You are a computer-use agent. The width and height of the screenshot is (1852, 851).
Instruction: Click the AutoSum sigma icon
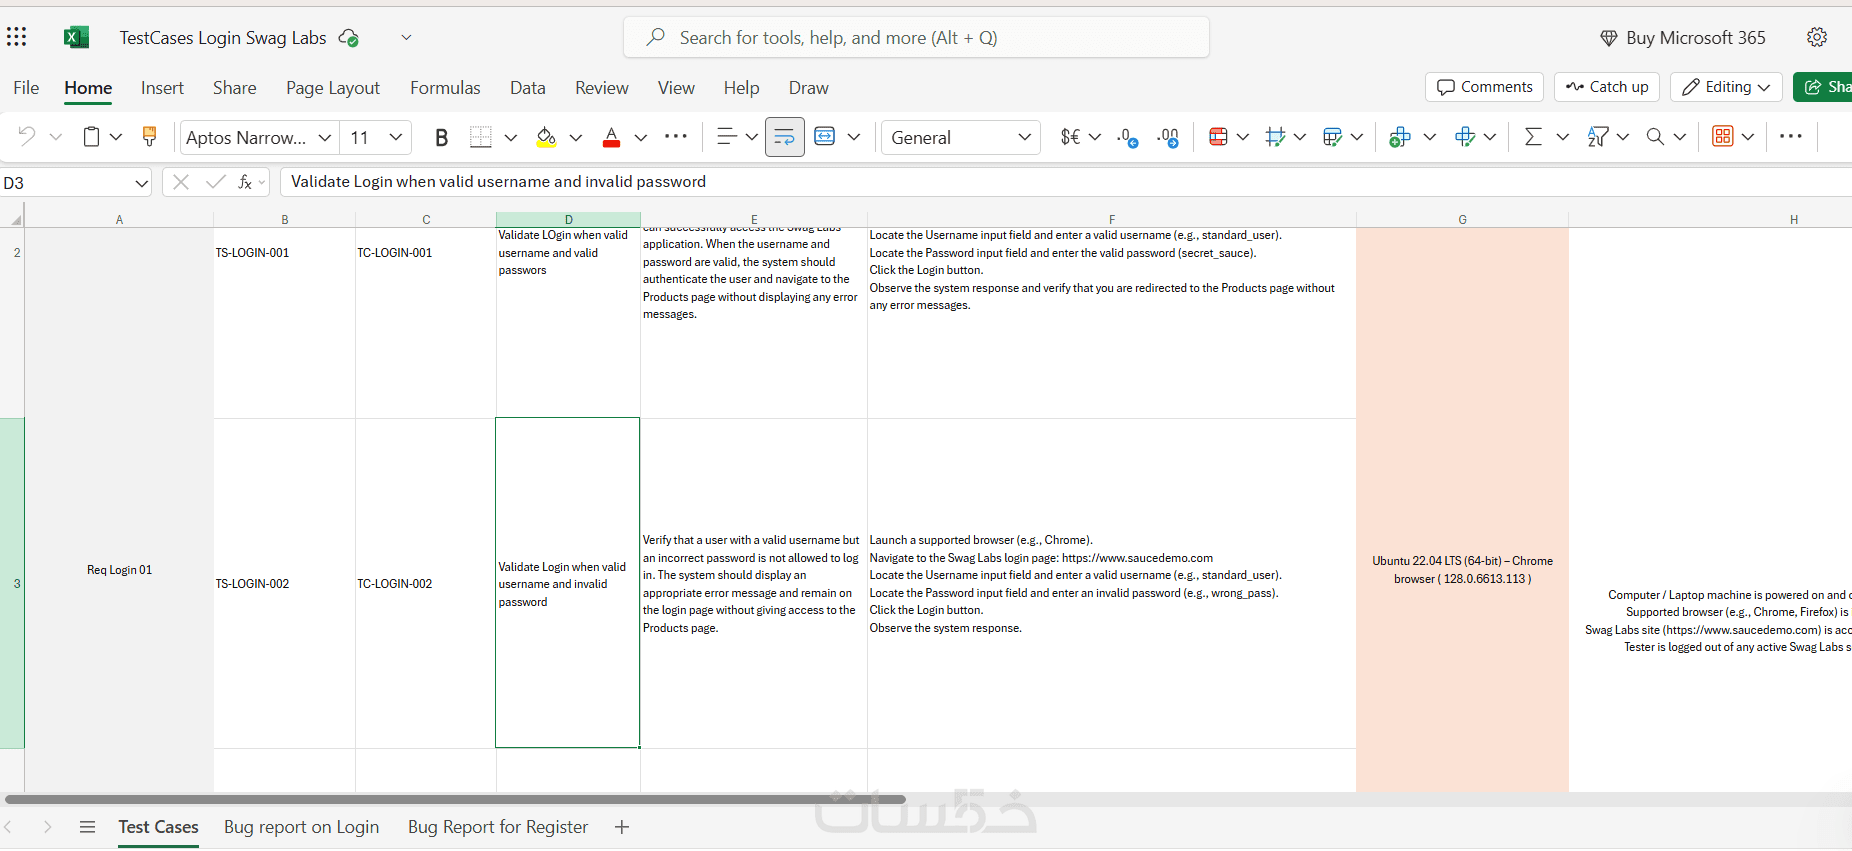[1533, 137]
